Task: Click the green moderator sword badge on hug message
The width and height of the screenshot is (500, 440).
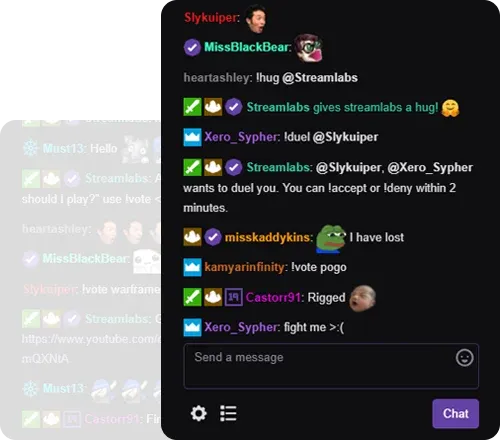Action: point(192,107)
